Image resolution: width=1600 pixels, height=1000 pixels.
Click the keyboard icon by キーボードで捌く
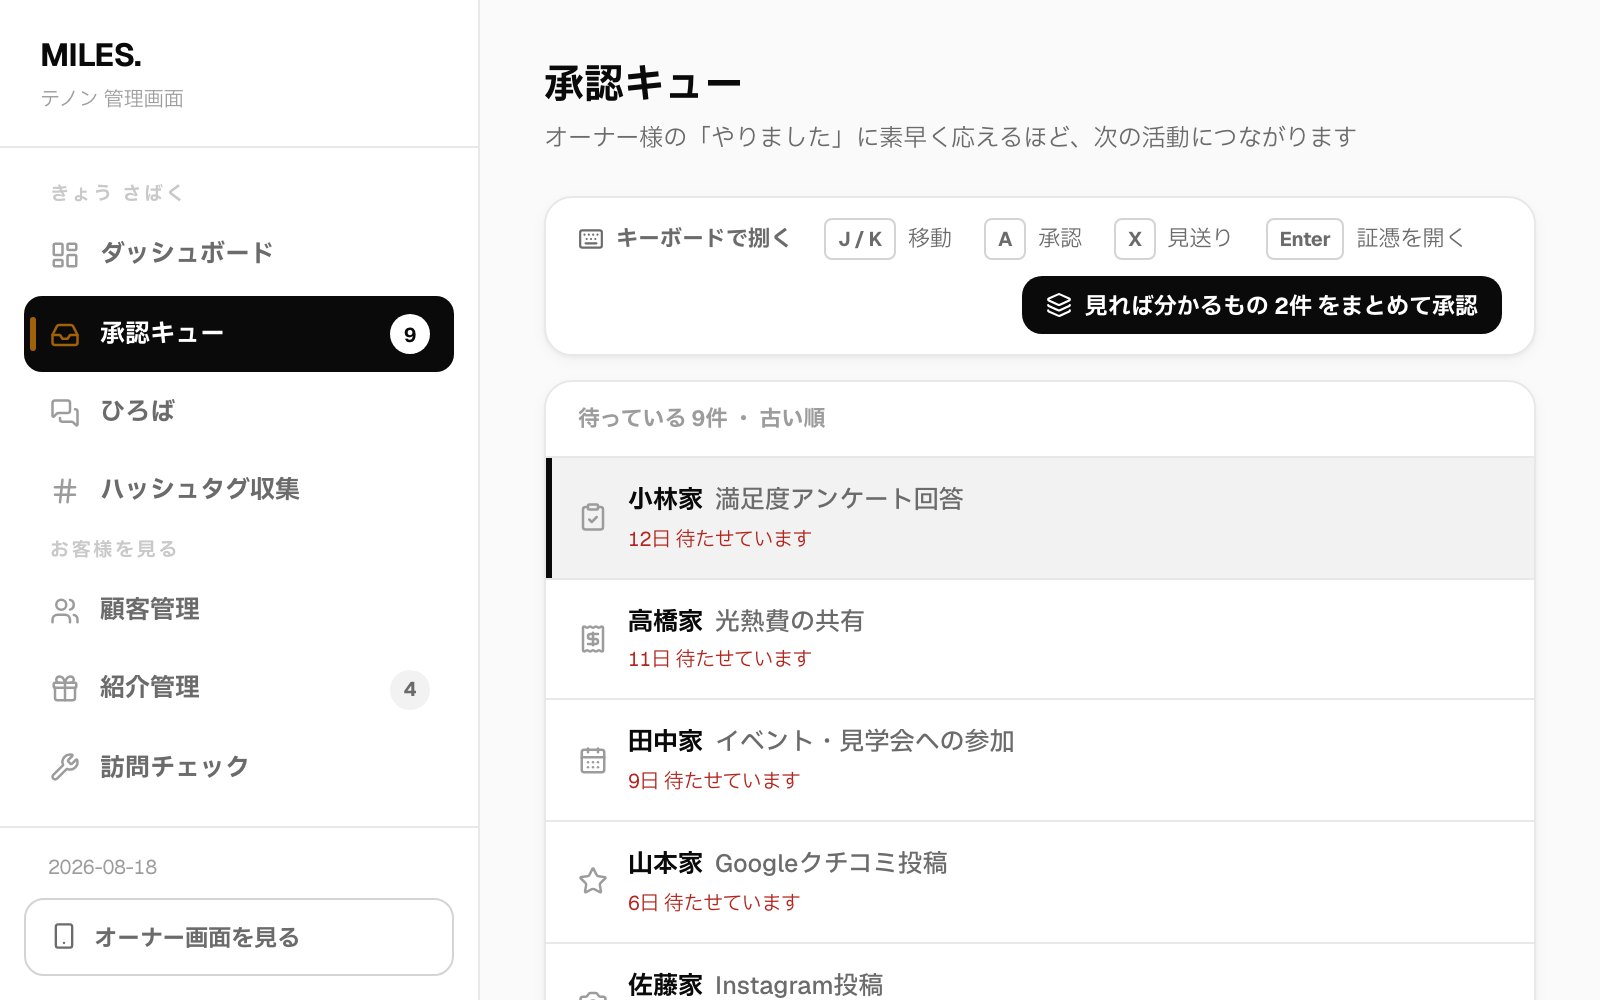[x=591, y=239]
